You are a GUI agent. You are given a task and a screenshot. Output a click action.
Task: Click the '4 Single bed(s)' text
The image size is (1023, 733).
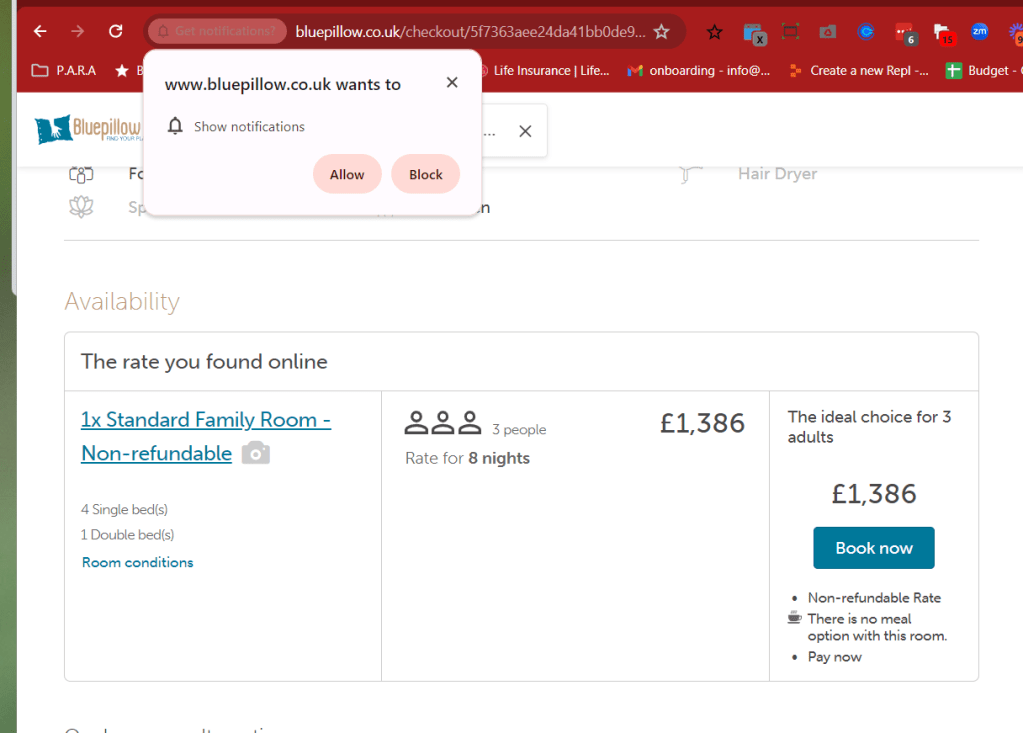[x=124, y=509]
